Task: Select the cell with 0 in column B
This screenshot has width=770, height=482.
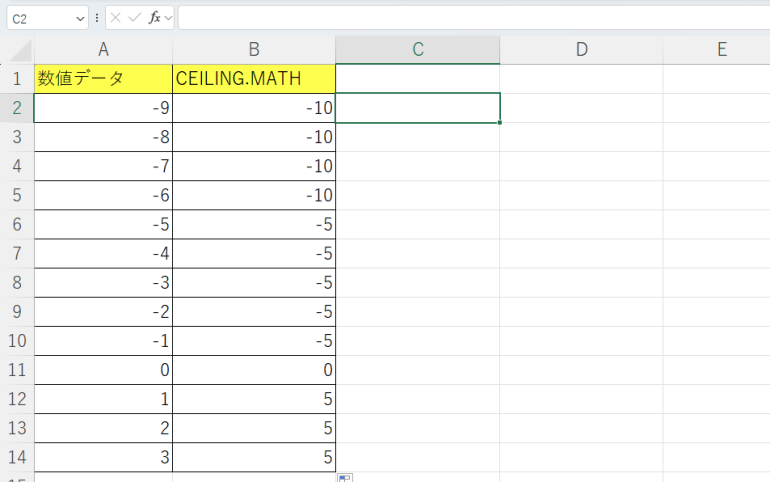Action: coord(254,370)
